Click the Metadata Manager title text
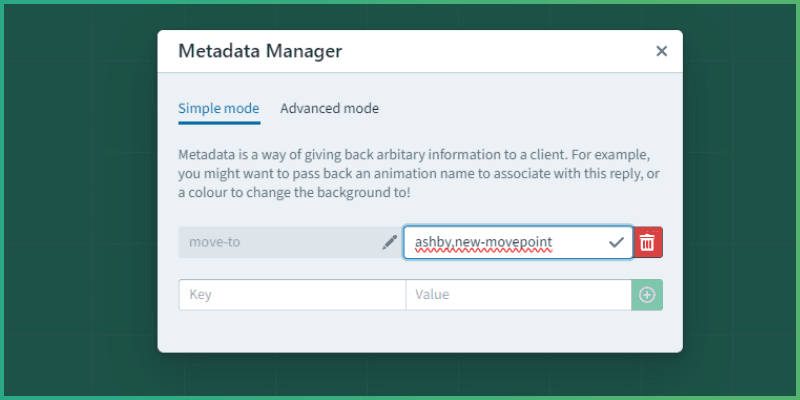The width and height of the screenshot is (800, 400). point(259,51)
